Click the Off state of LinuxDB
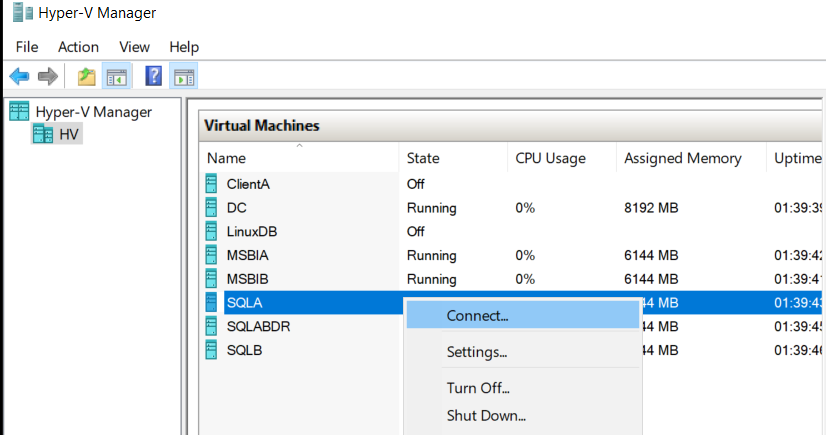Image resolution: width=826 pixels, height=435 pixels. [416, 231]
